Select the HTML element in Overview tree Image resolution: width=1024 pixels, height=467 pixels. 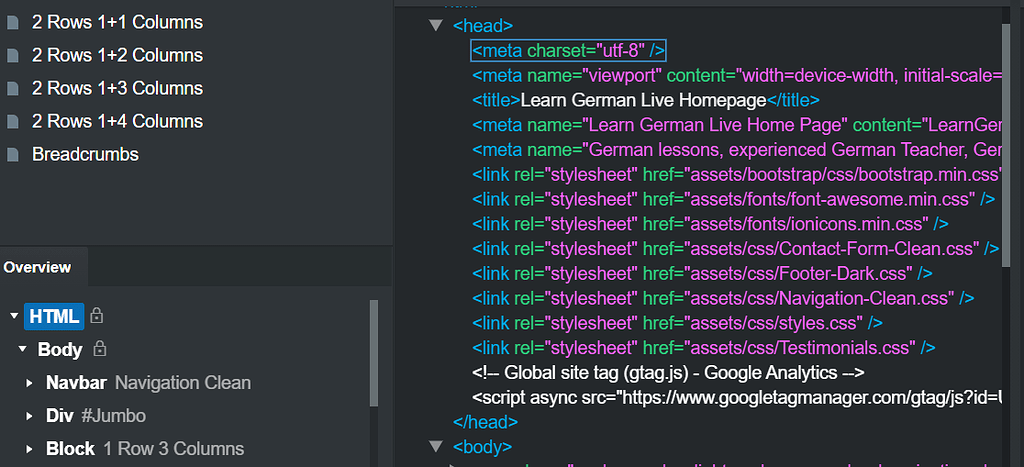55,316
